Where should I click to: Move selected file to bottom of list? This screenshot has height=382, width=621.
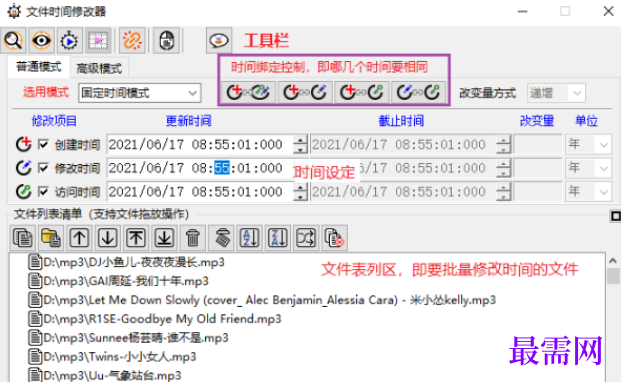click(164, 238)
